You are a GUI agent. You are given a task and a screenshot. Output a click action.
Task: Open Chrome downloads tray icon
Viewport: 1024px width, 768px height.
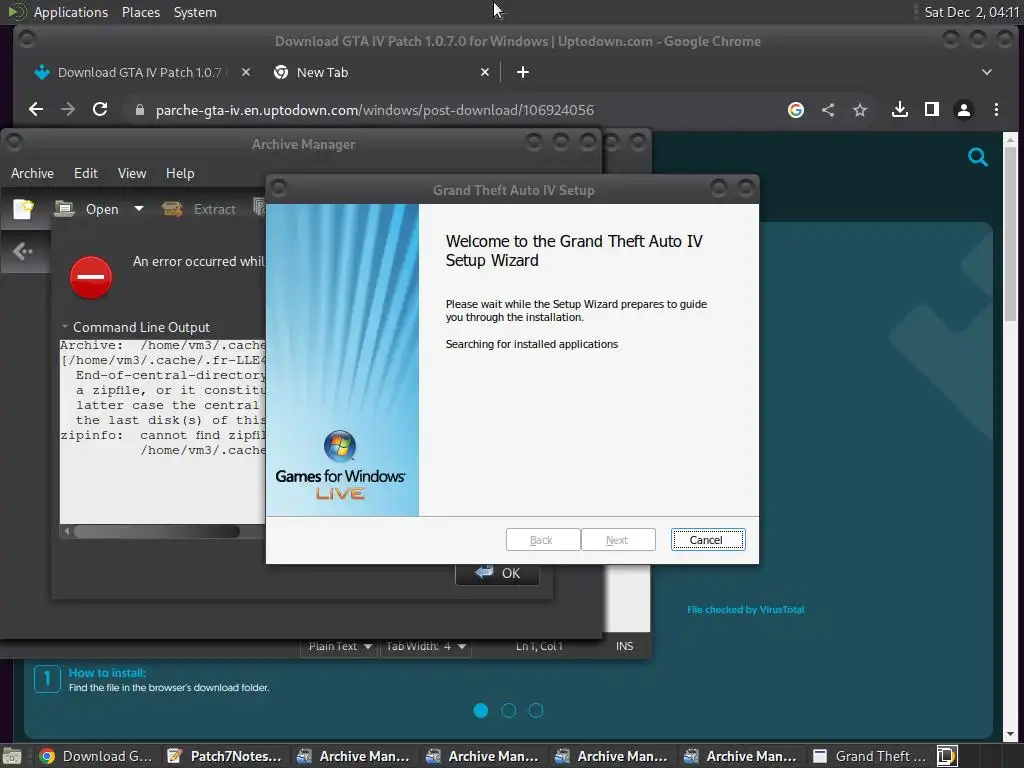pyautogui.click(x=900, y=109)
